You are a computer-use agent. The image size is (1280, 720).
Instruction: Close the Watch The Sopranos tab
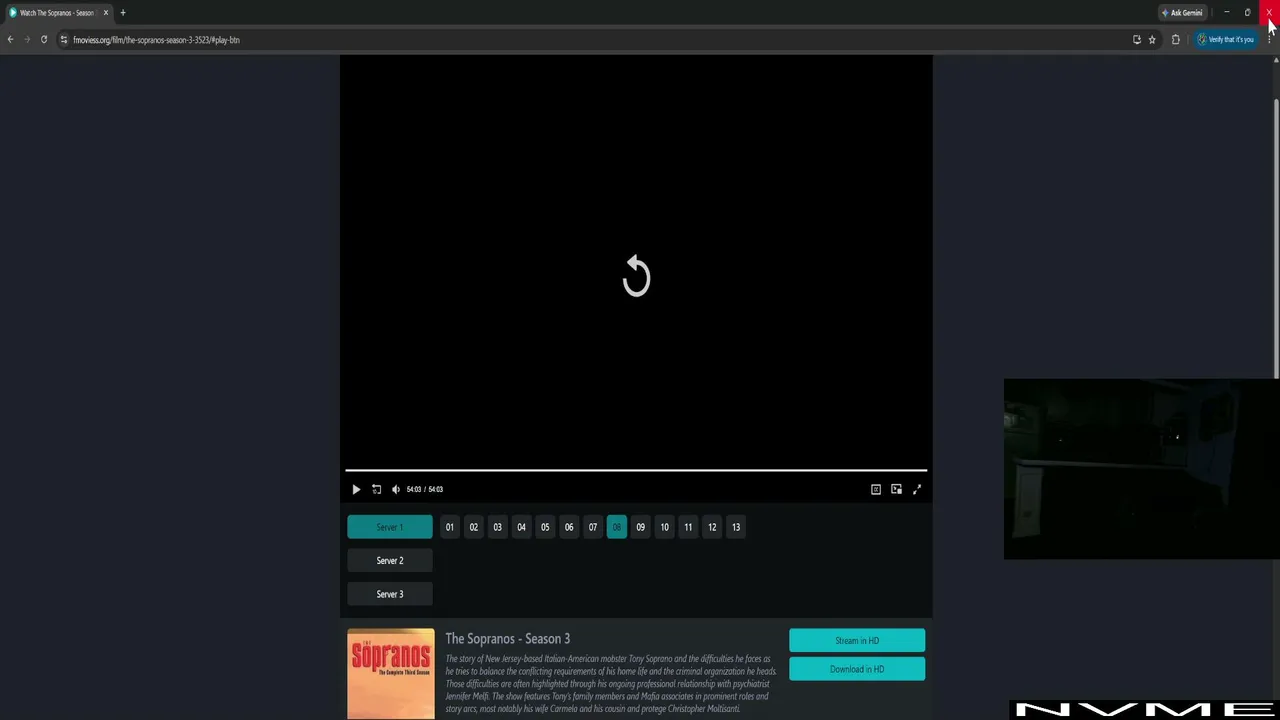point(105,13)
